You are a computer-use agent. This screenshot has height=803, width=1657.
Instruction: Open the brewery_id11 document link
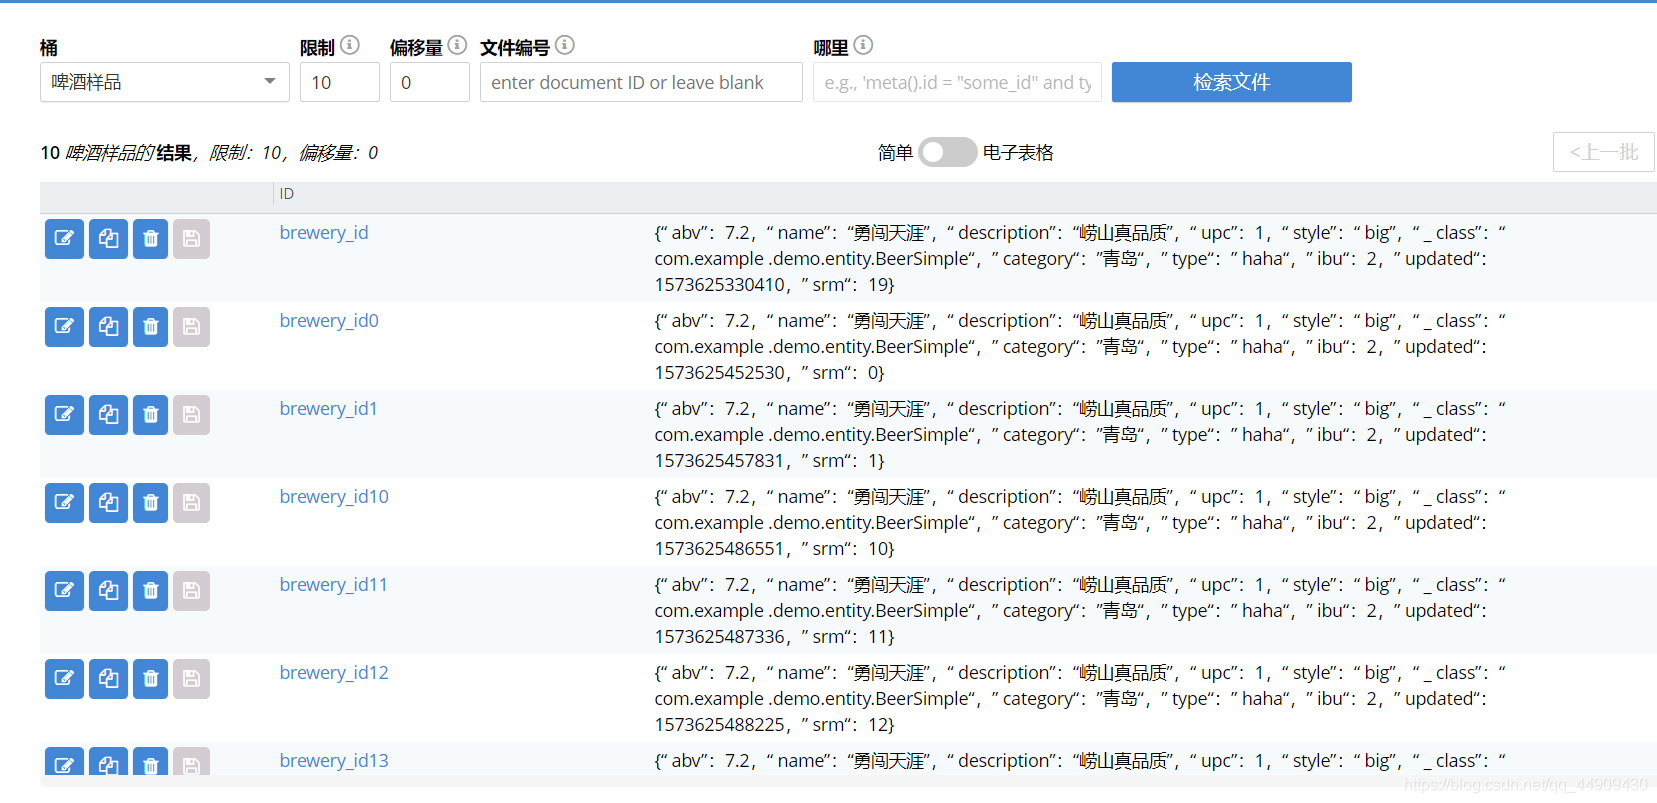click(x=333, y=584)
